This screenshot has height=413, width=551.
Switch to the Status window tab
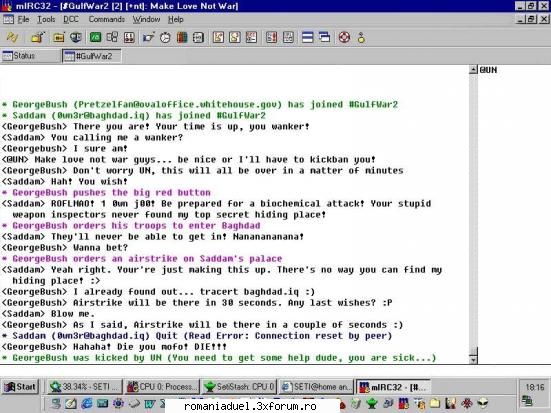pos(30,56)
